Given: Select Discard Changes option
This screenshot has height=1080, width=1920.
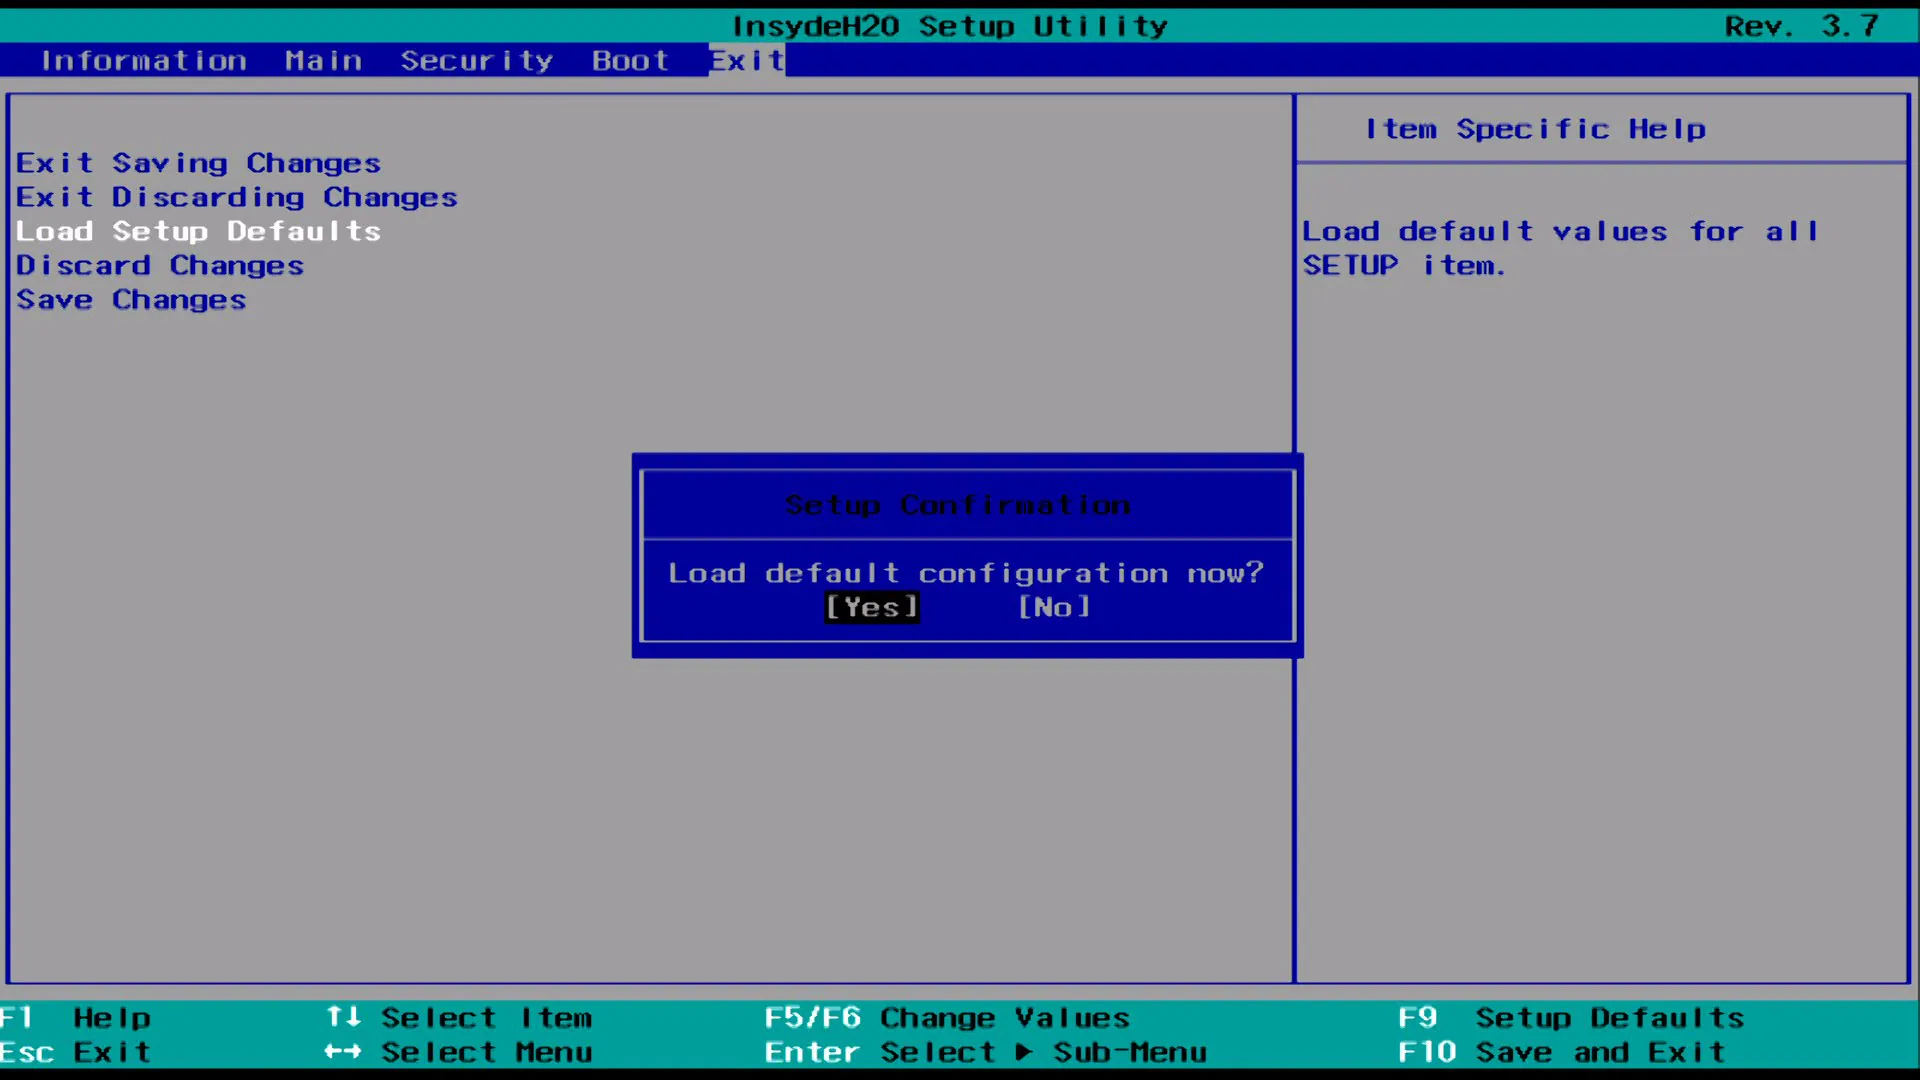Looking at the screenshot, I should (x=158, y=264).
